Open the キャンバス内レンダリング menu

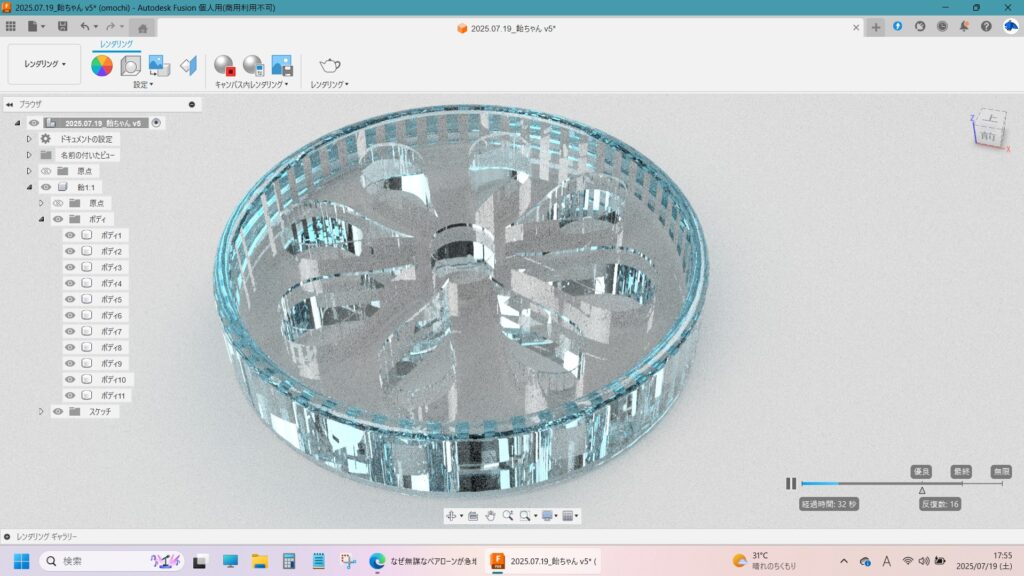click(x=251, y=85)
